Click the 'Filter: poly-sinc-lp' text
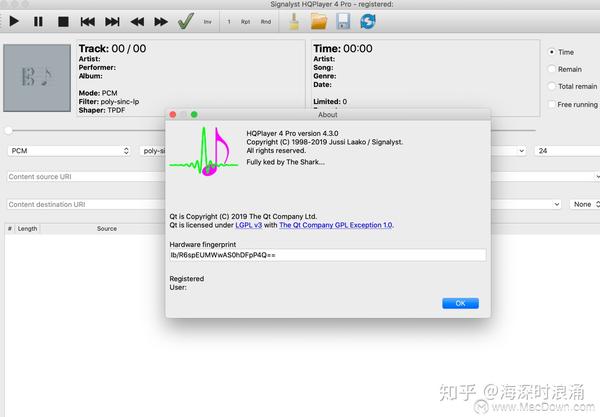This screenshot has width=600, height=417. pyautogui.click(x=109, y=102)
